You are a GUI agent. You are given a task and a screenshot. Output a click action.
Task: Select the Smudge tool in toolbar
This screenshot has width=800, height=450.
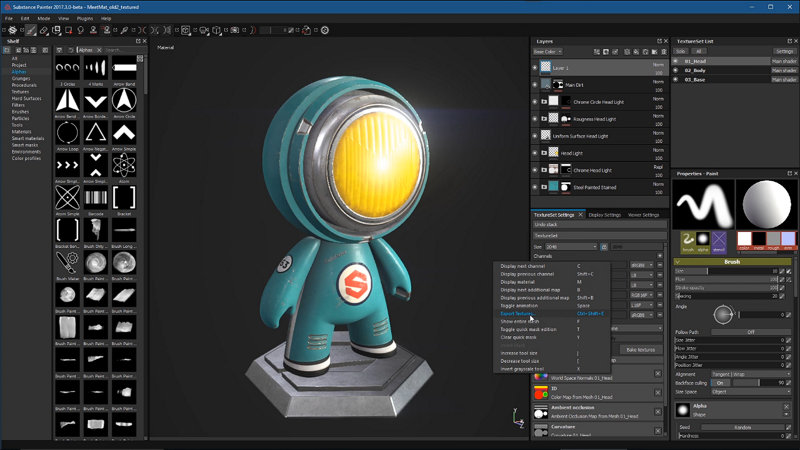coord(81,30)
